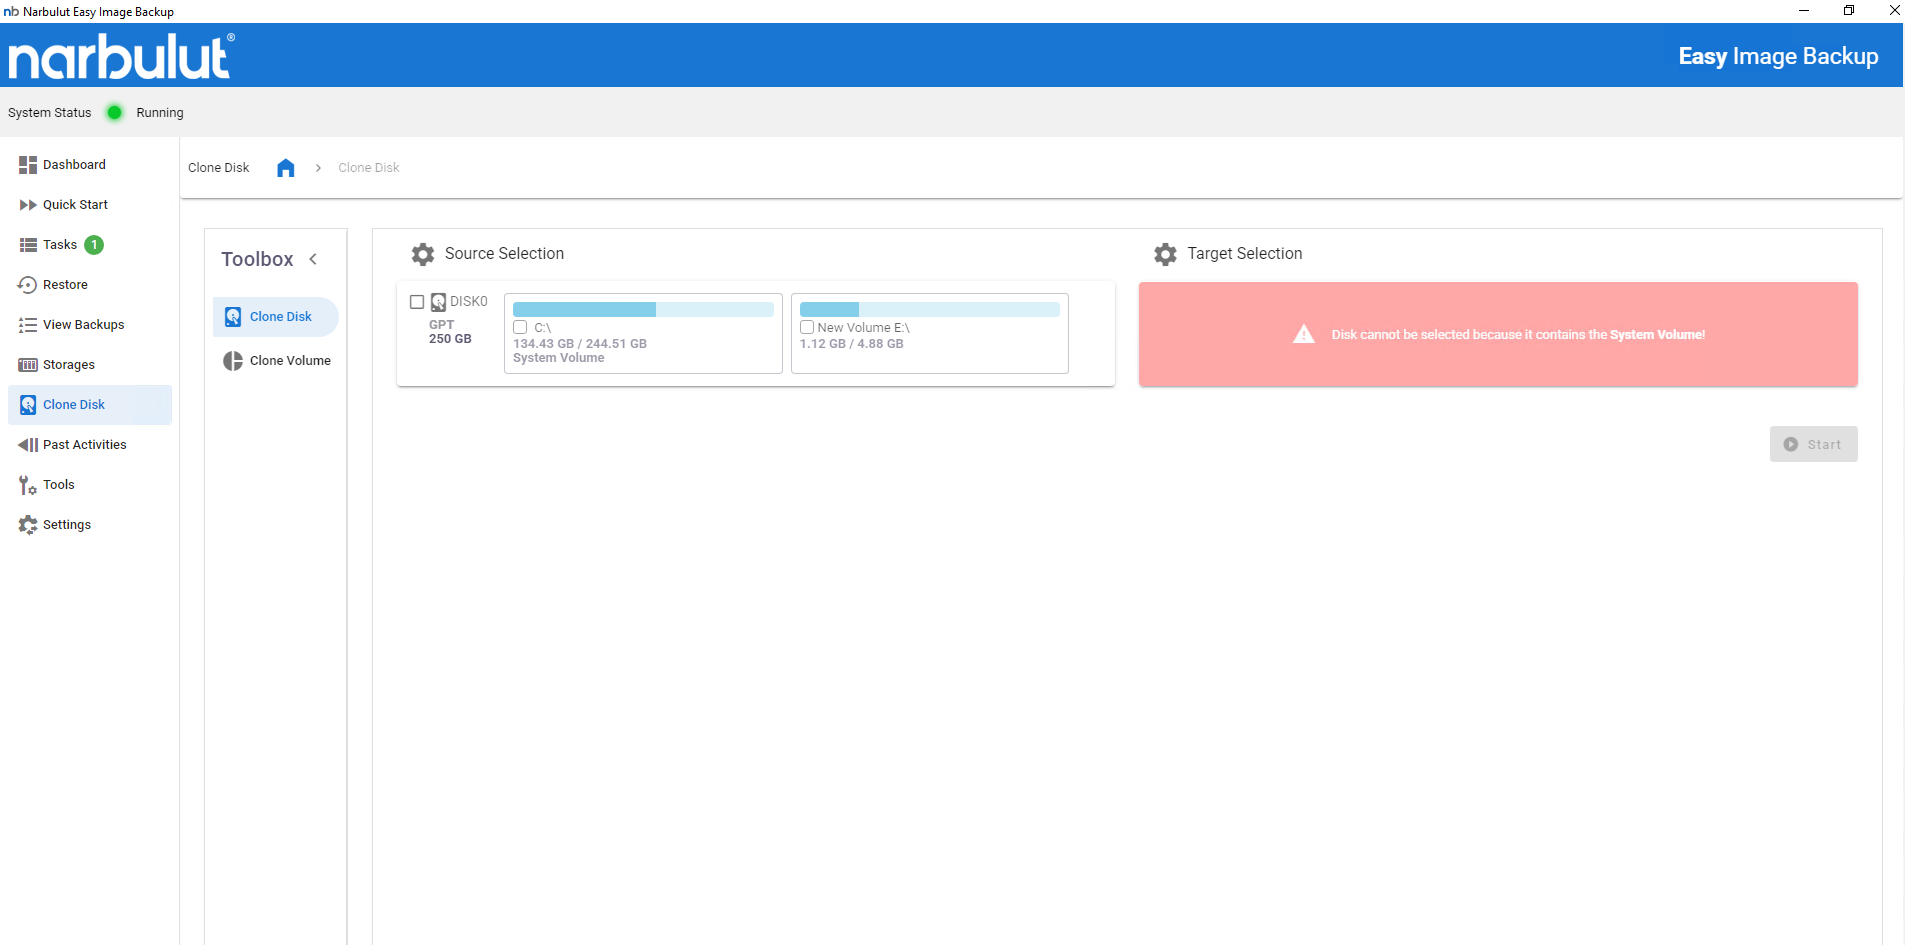Image resolution: width=1905 pixels, height=945 pixels.
Task: Click the C:\ volume usage bar
Action: (x=643, y=310)
